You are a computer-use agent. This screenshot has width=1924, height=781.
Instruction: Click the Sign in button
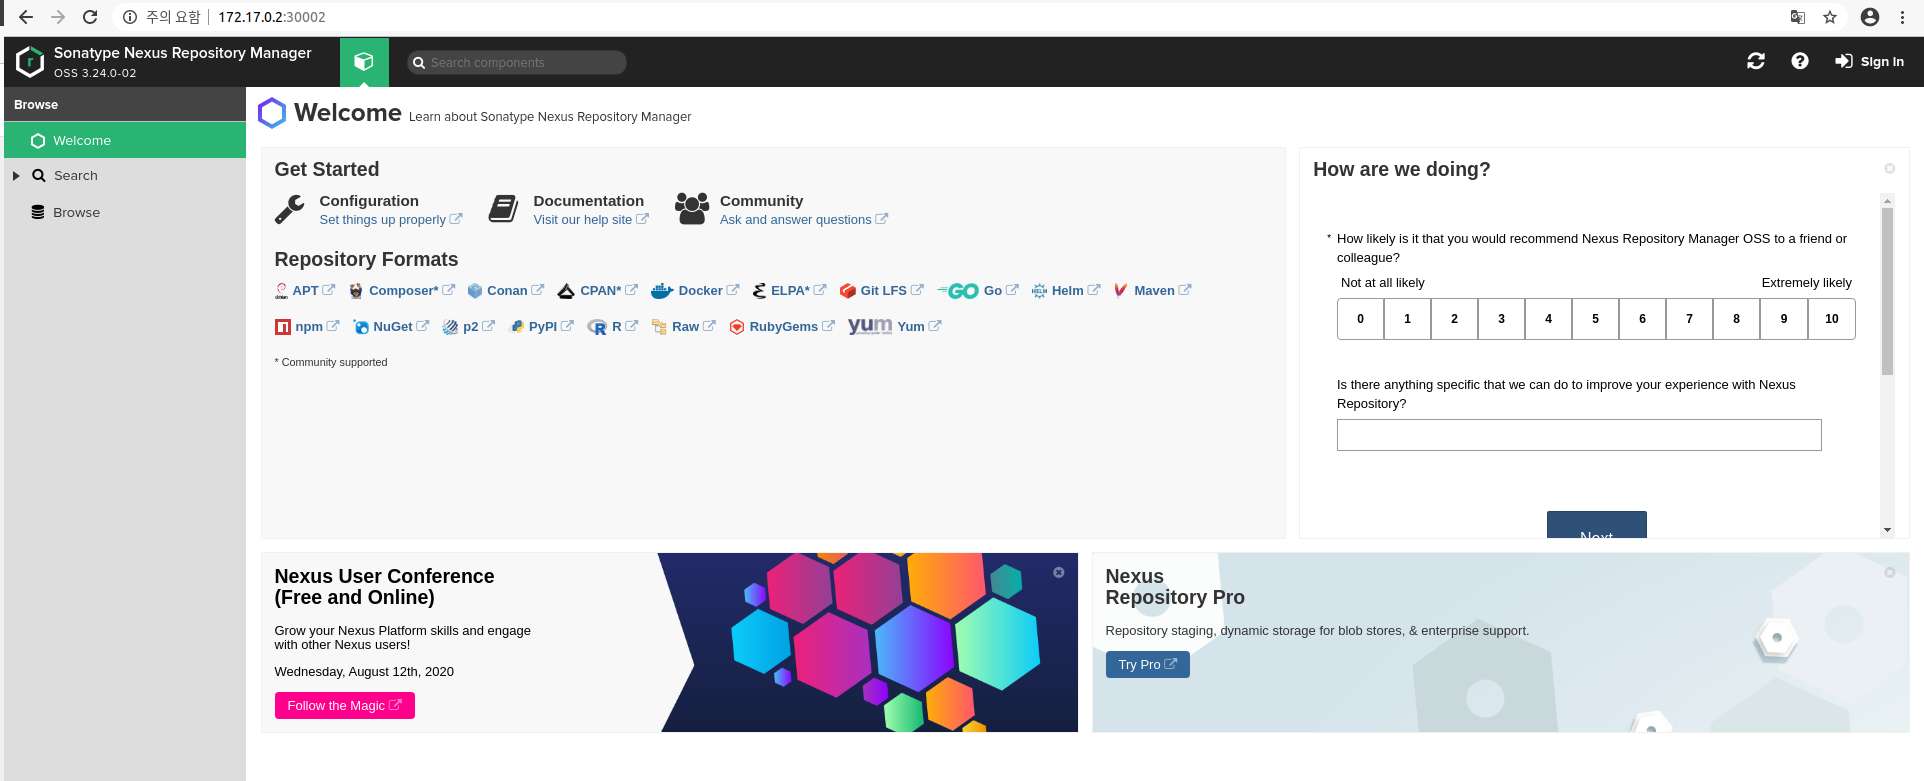[1869, 61]
